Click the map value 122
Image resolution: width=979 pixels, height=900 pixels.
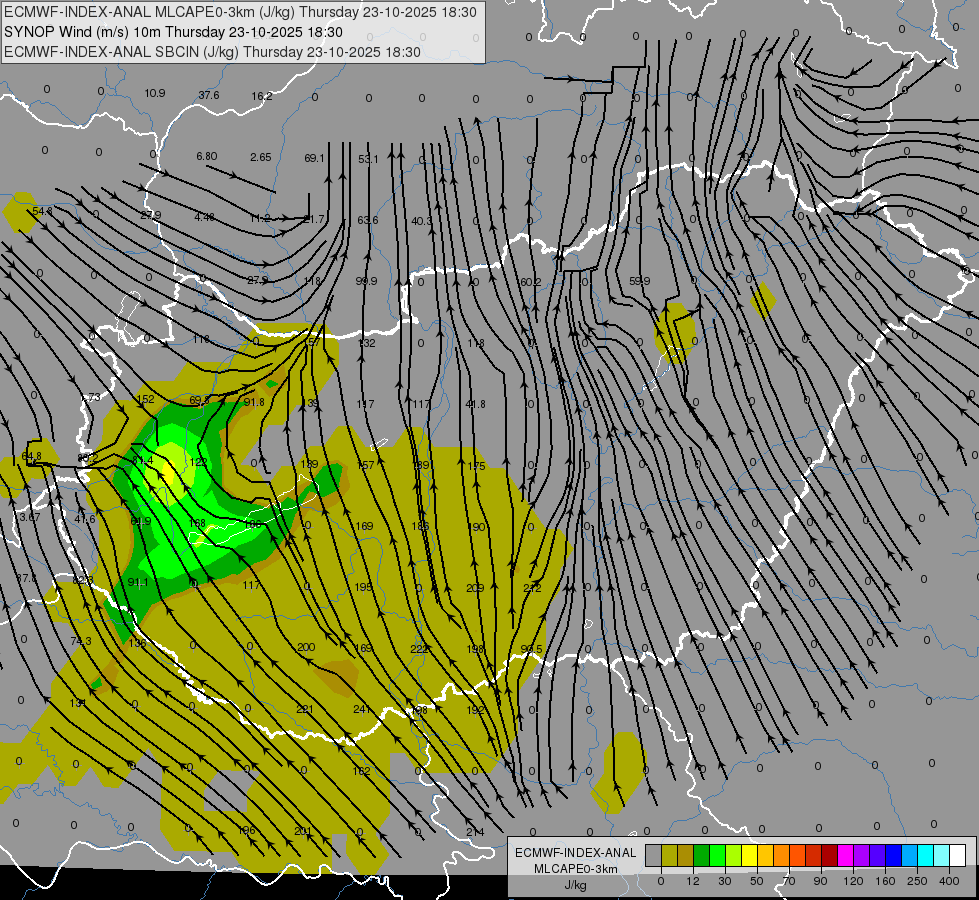199,462
